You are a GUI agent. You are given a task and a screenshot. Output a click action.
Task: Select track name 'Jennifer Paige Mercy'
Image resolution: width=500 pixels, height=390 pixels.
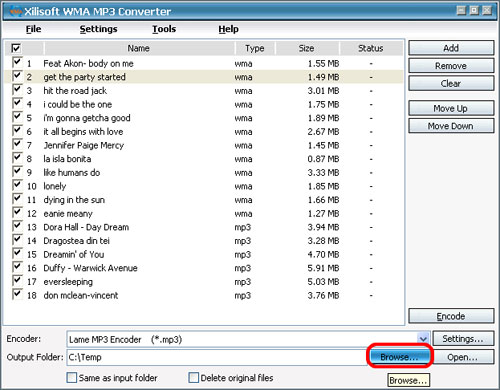click(x=84, y=145)
